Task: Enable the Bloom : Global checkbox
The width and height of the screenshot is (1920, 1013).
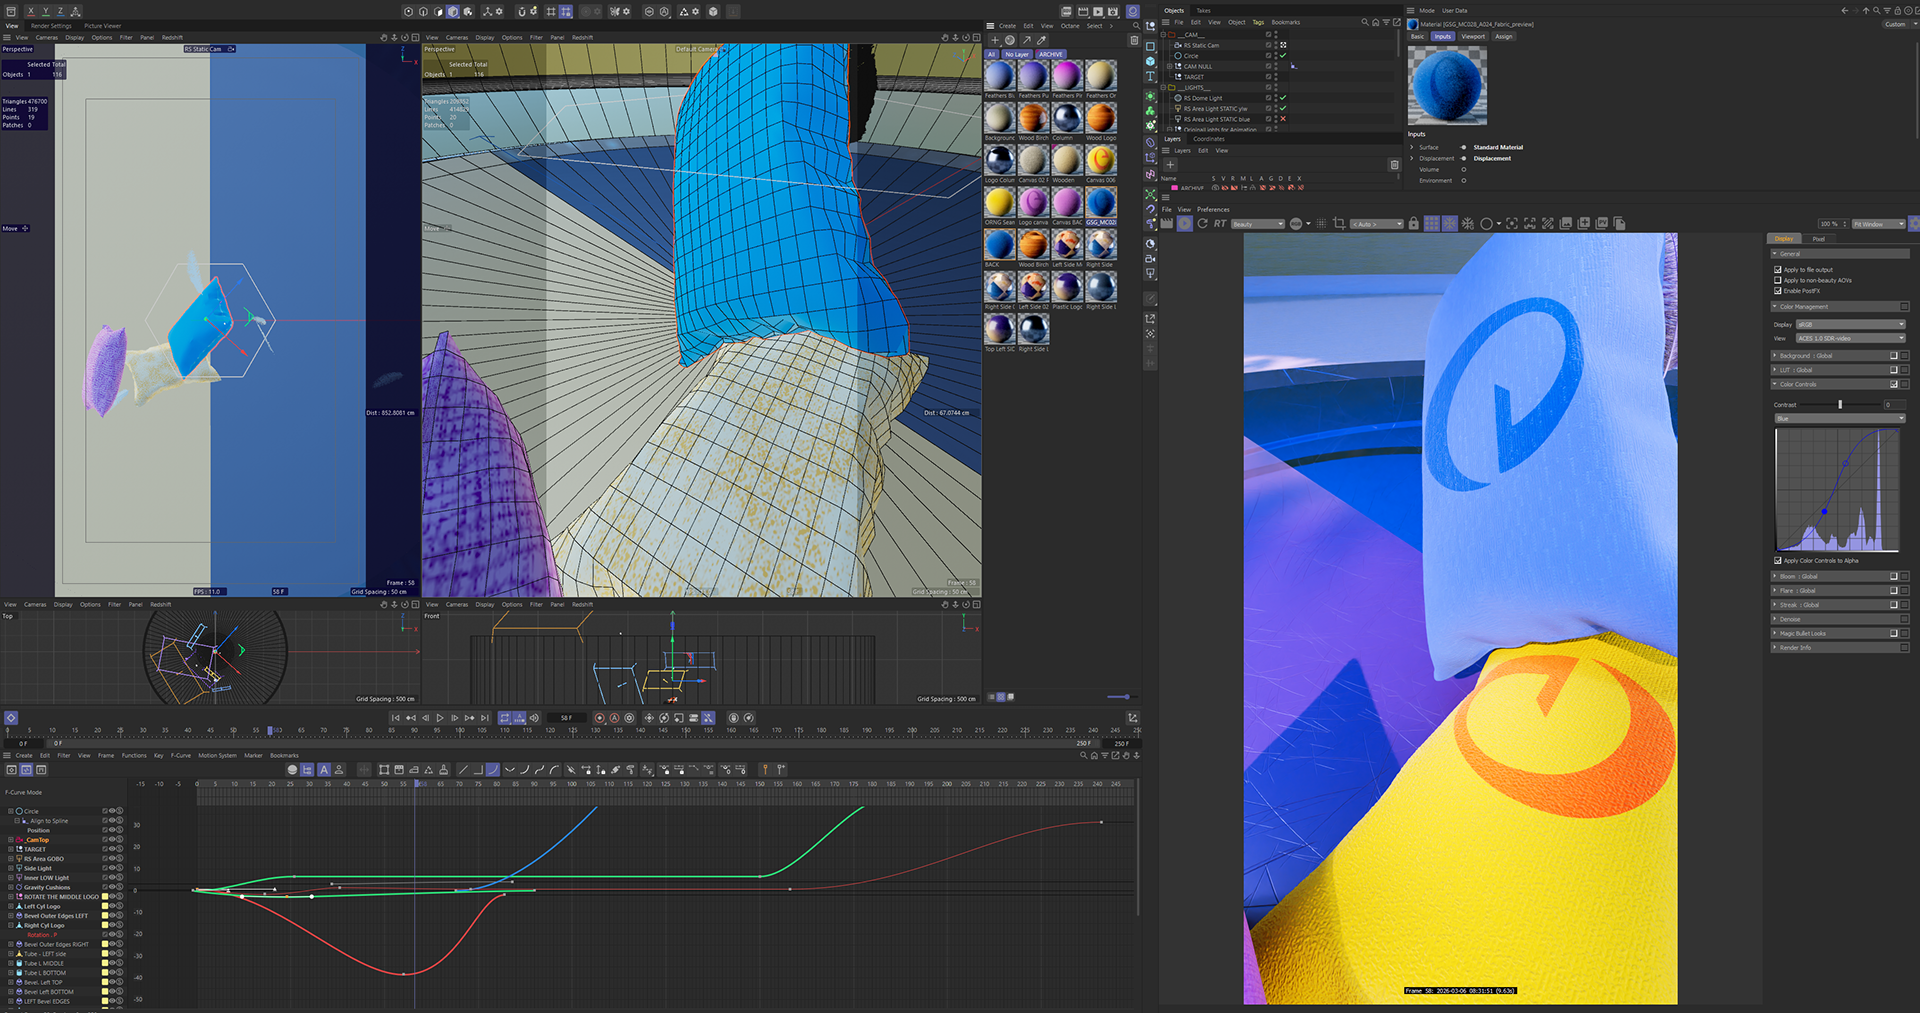Action: [1893, 576]
